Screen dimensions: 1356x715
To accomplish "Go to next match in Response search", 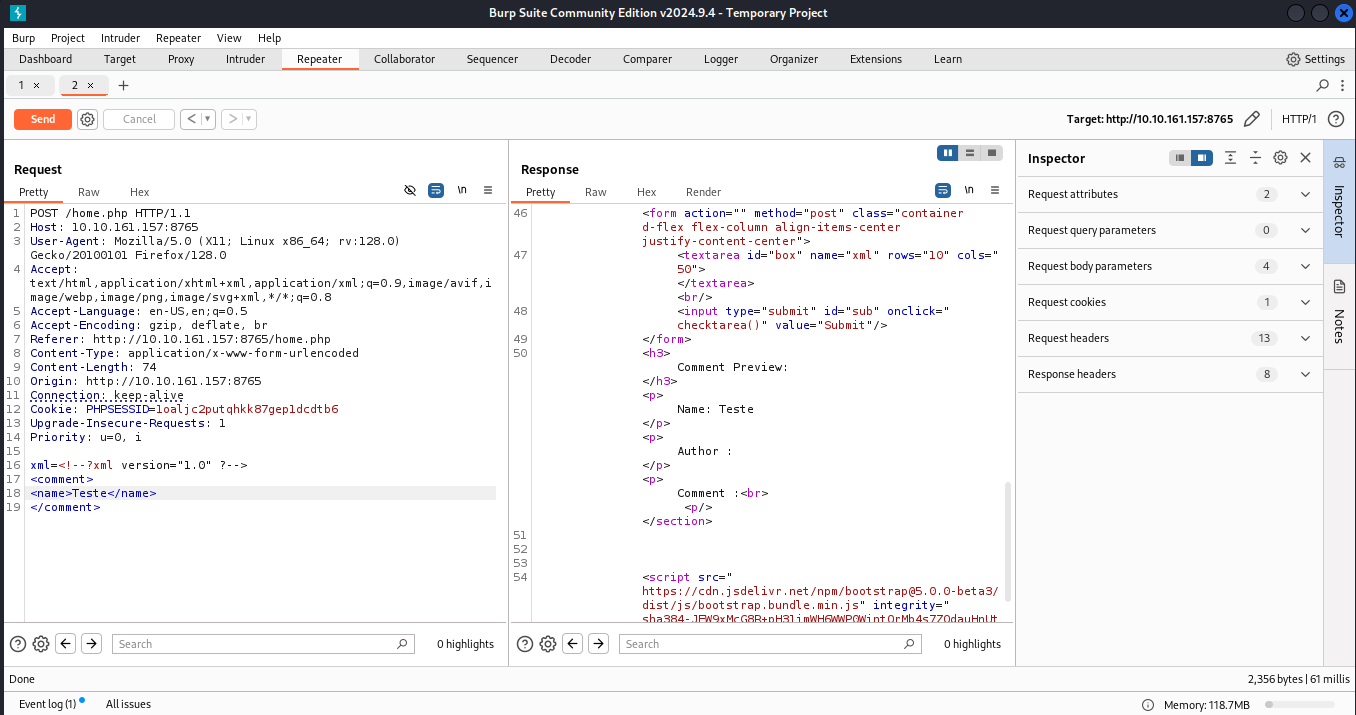I will pos(598,644).
